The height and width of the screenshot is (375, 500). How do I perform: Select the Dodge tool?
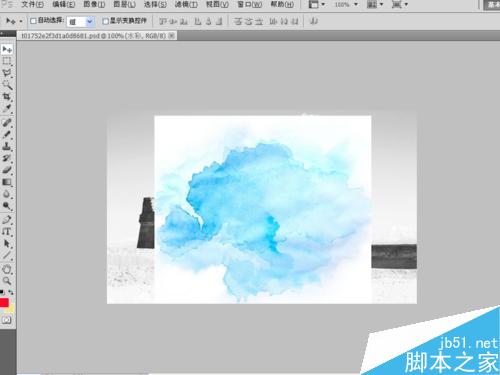click(x=7, y=205)
